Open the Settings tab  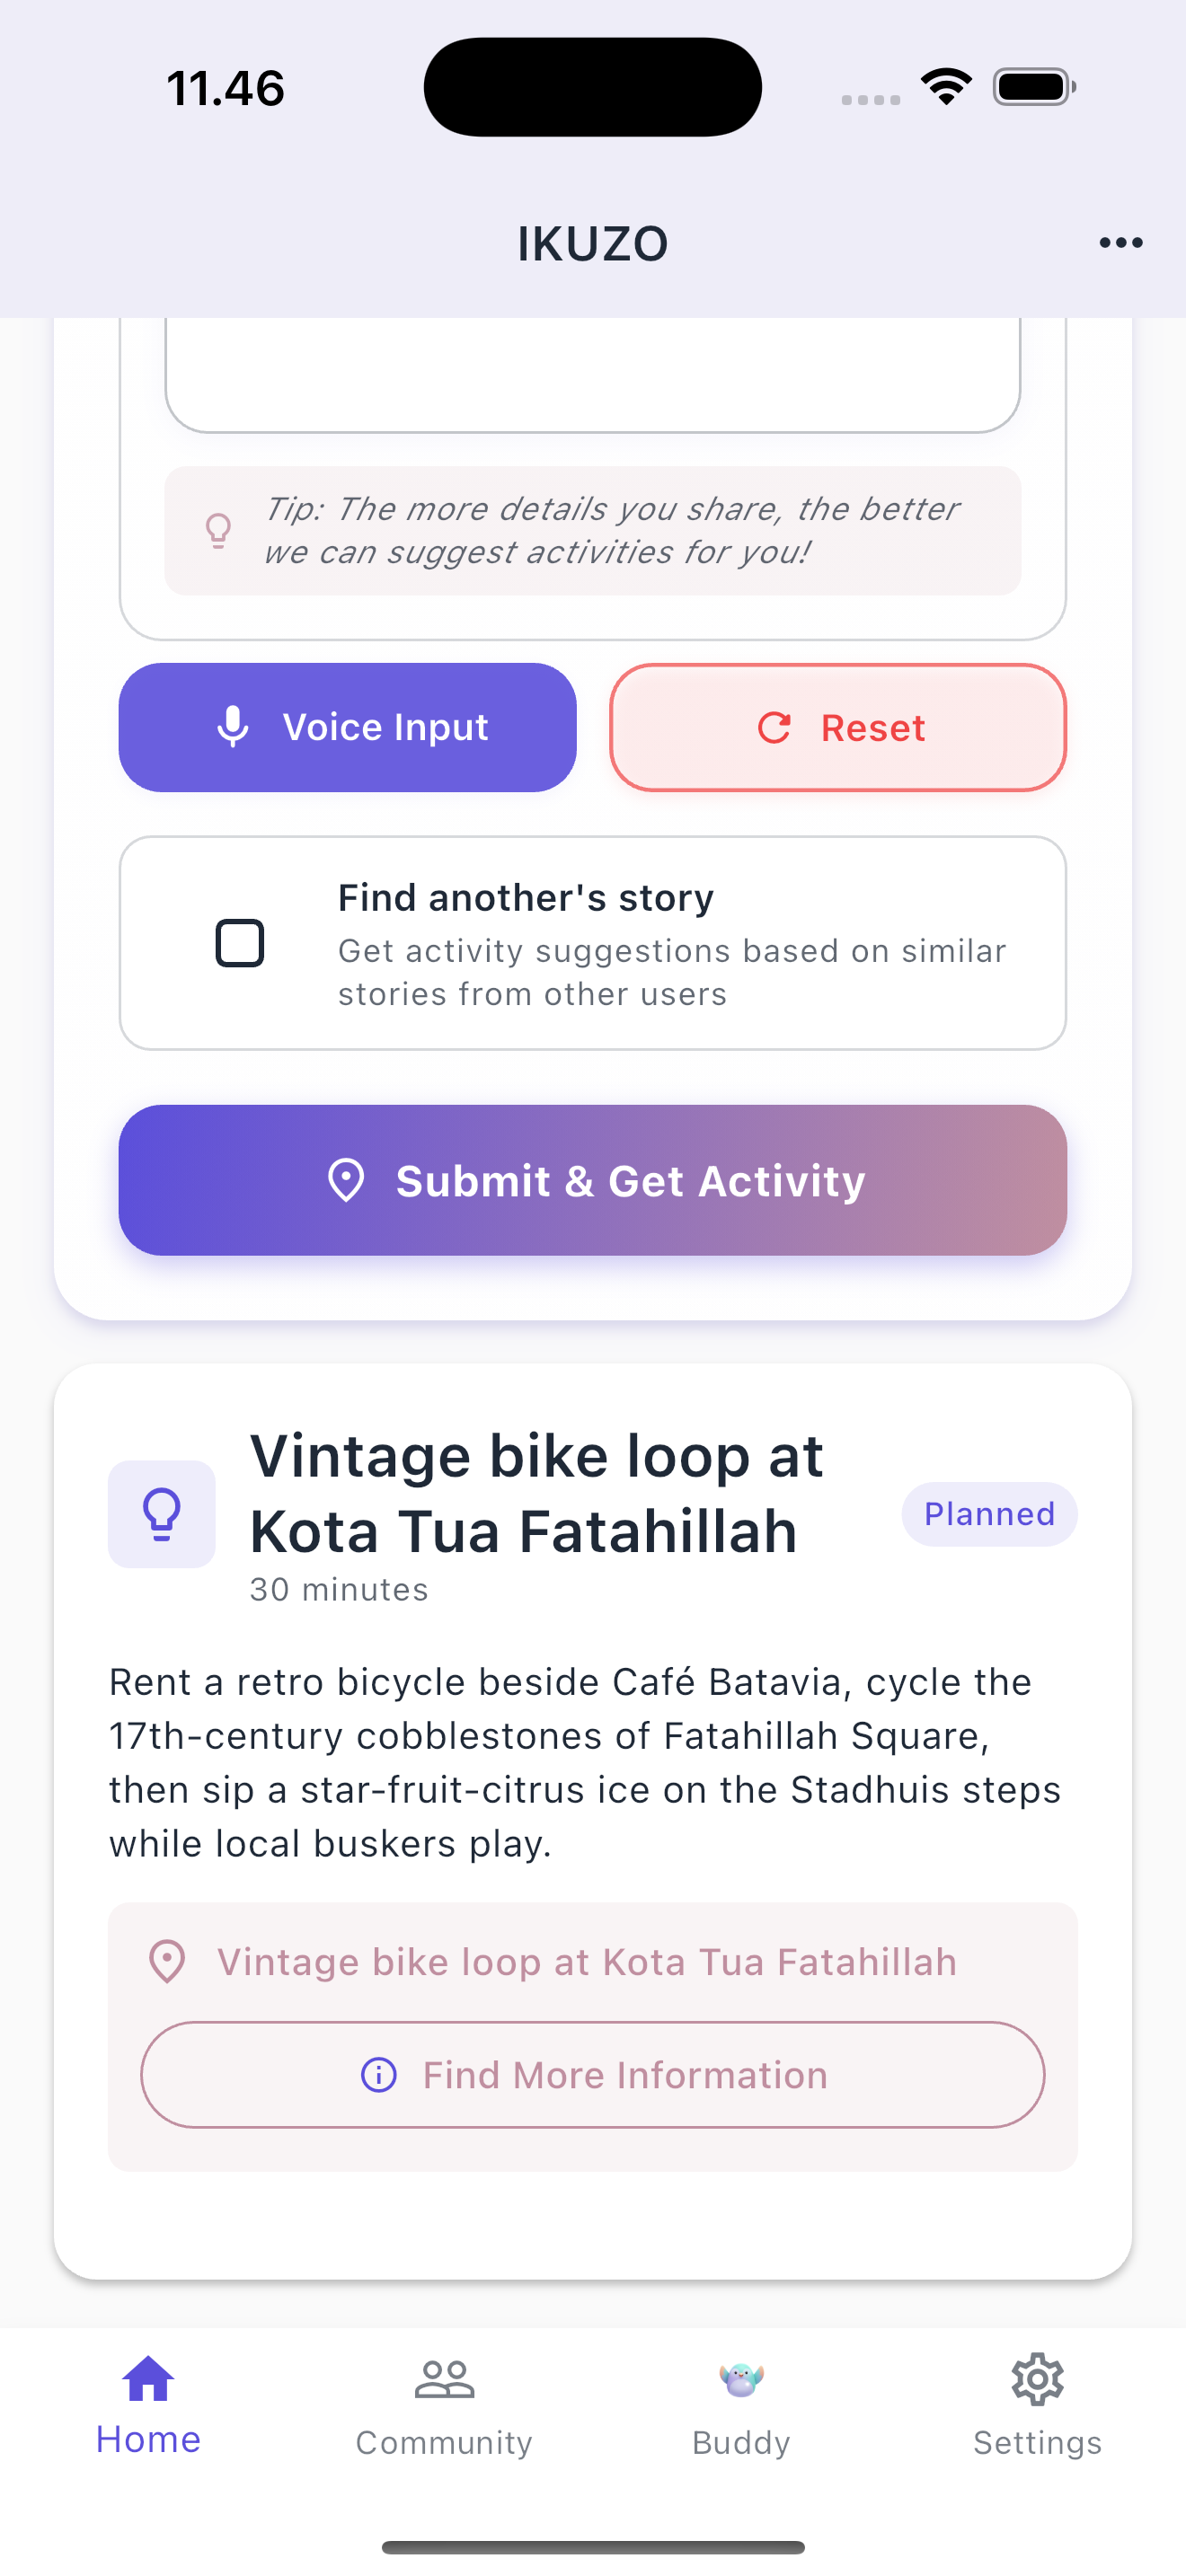click(x=1037, y=2404)
